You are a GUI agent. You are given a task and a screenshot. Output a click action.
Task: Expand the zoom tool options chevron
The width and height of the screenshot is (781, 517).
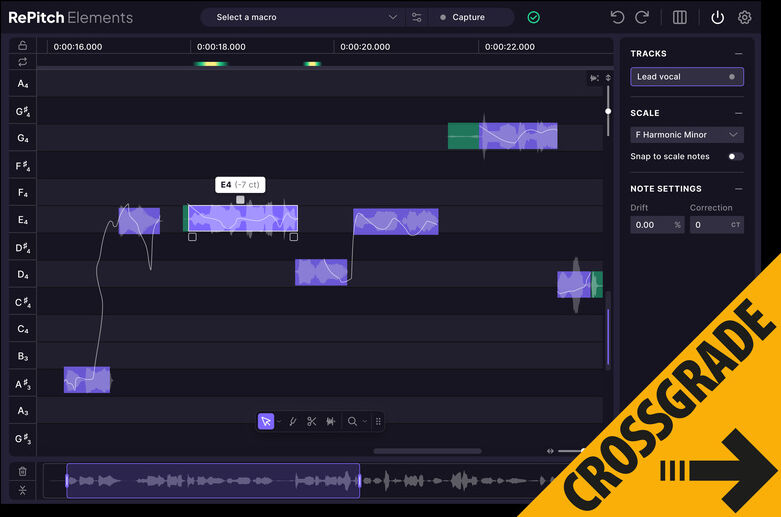pos(365,421)
